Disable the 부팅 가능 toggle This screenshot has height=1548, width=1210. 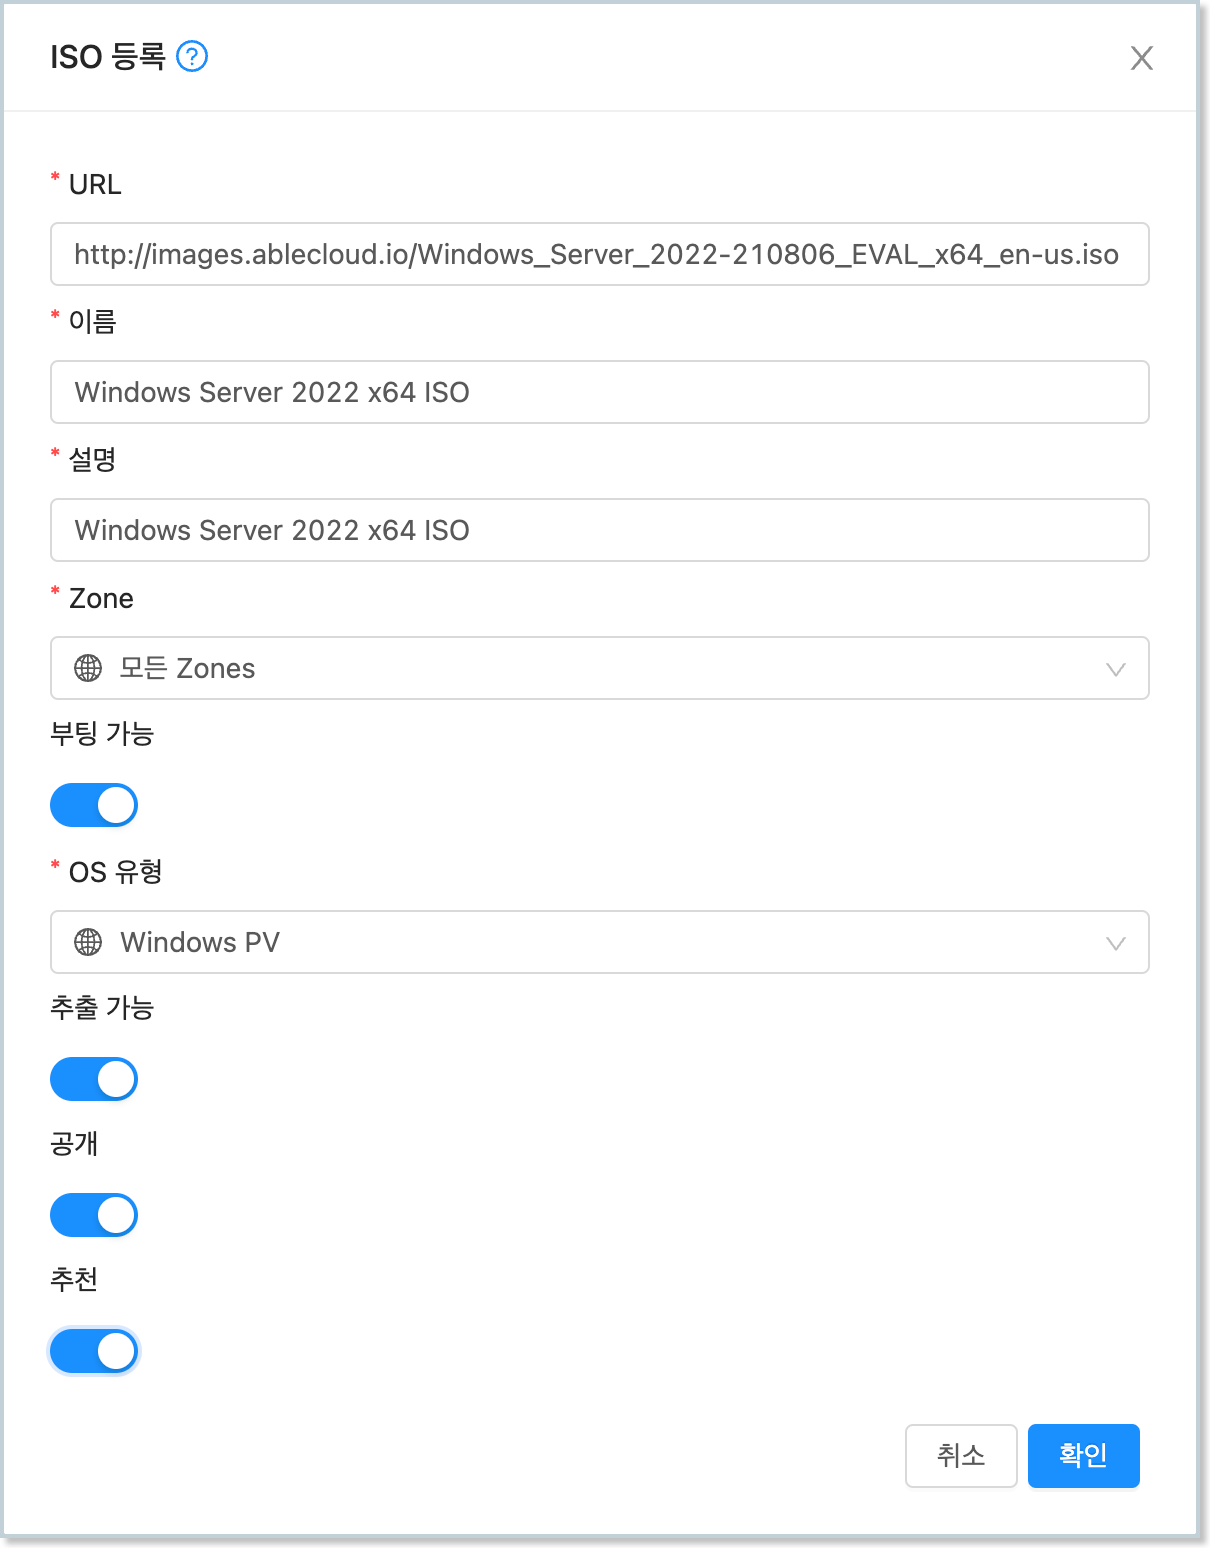[93, 804]
